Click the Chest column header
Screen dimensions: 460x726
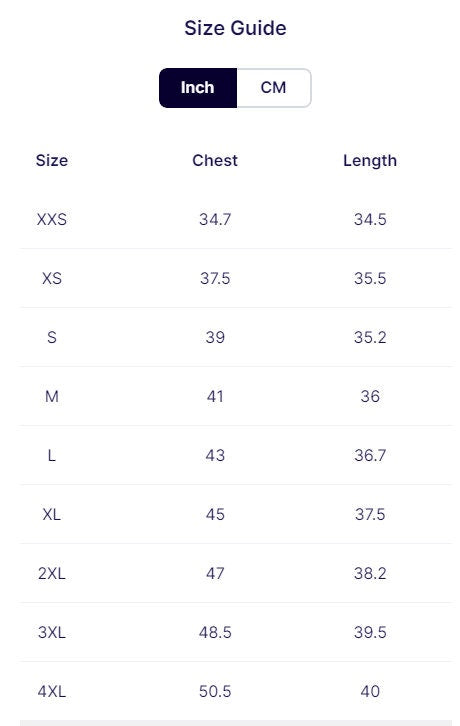(x=215, y=160)
